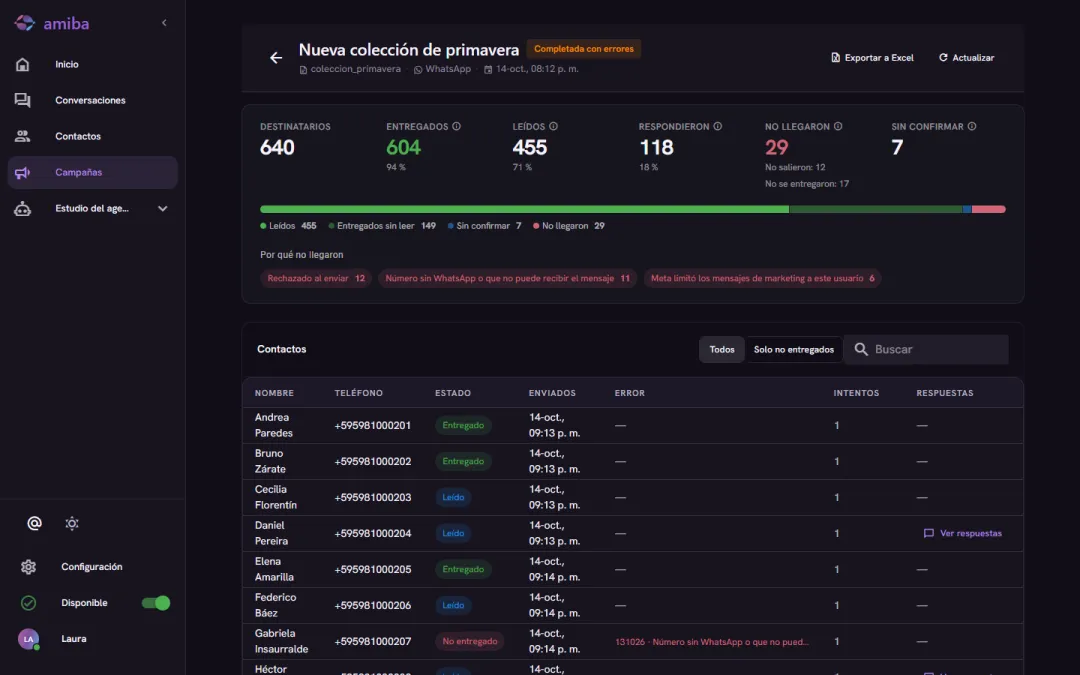
Task: Open Conversaciones chat icon
Action: pyautogui.click(x=23, y=100)
